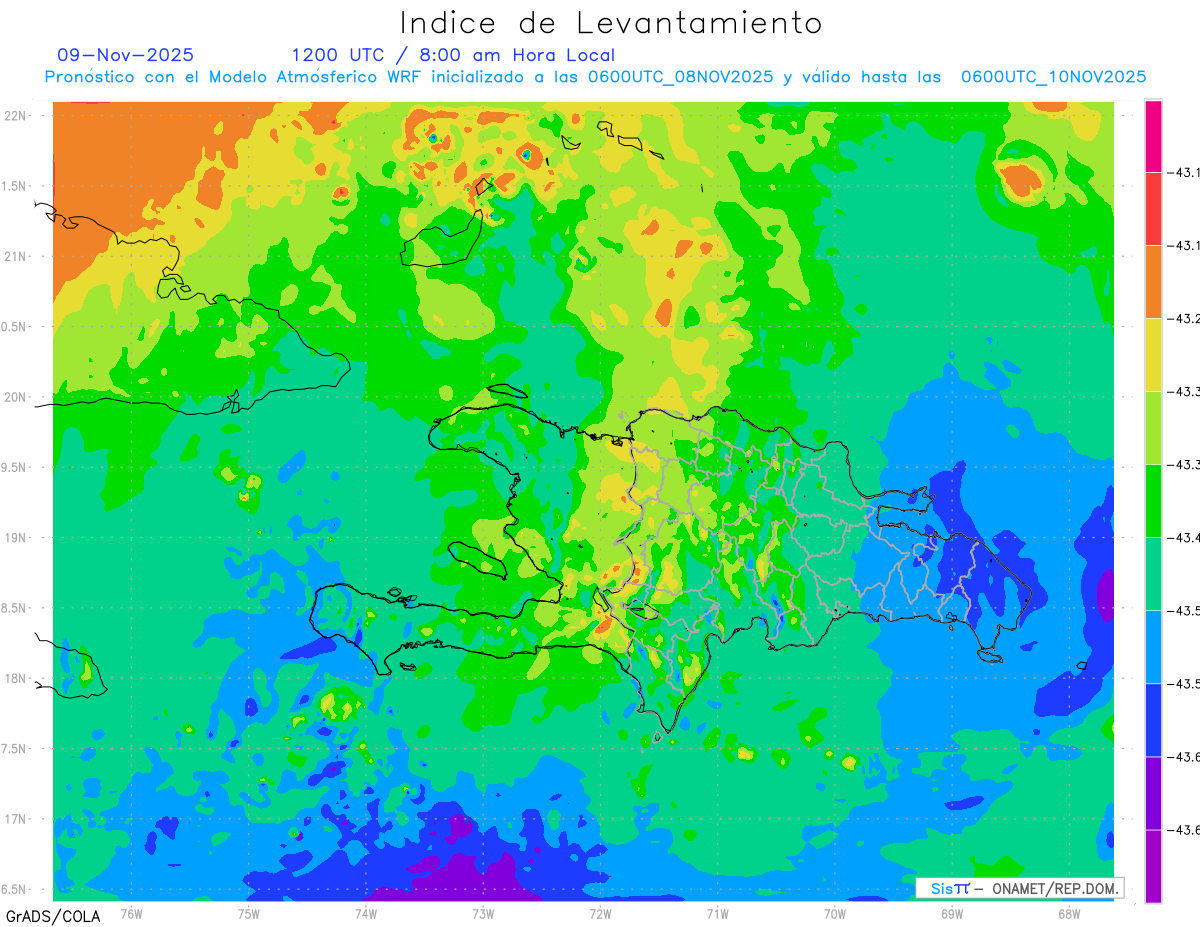Viewport: 1200px width, 927px height.
Task: Click the '-43.4' colorbar value
Action: pyautogui.click(x=1185, y=538)
